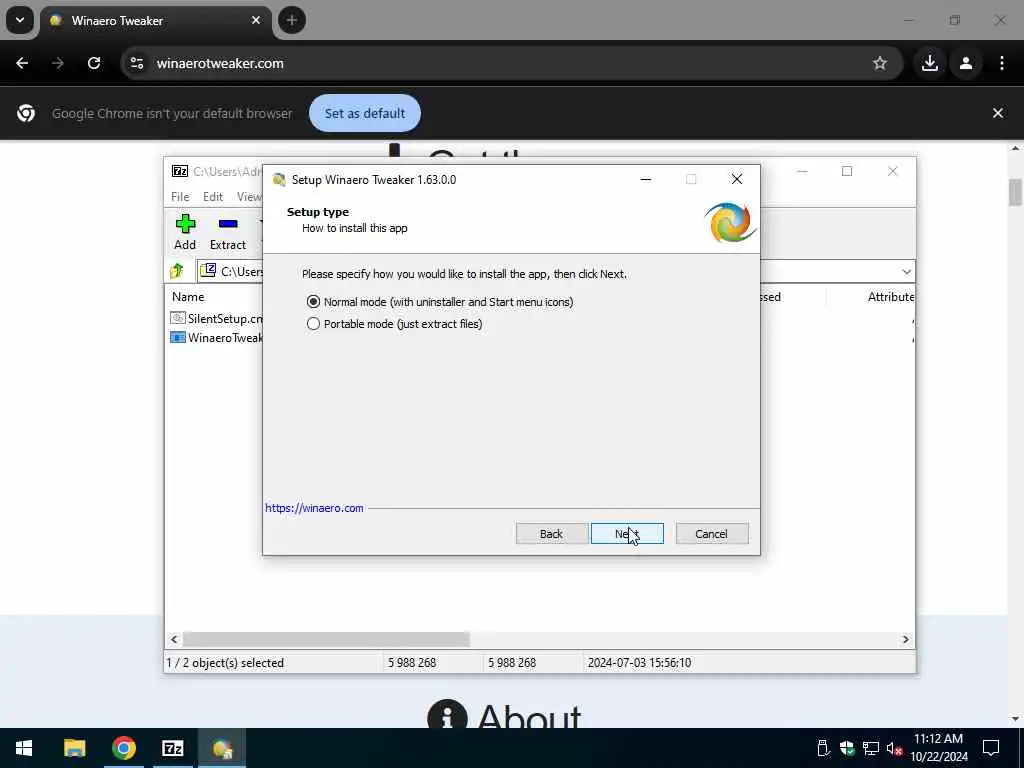Select Normal mode radio button
The width and height of the screenshot is (1024, 768).
pos(313,302)
